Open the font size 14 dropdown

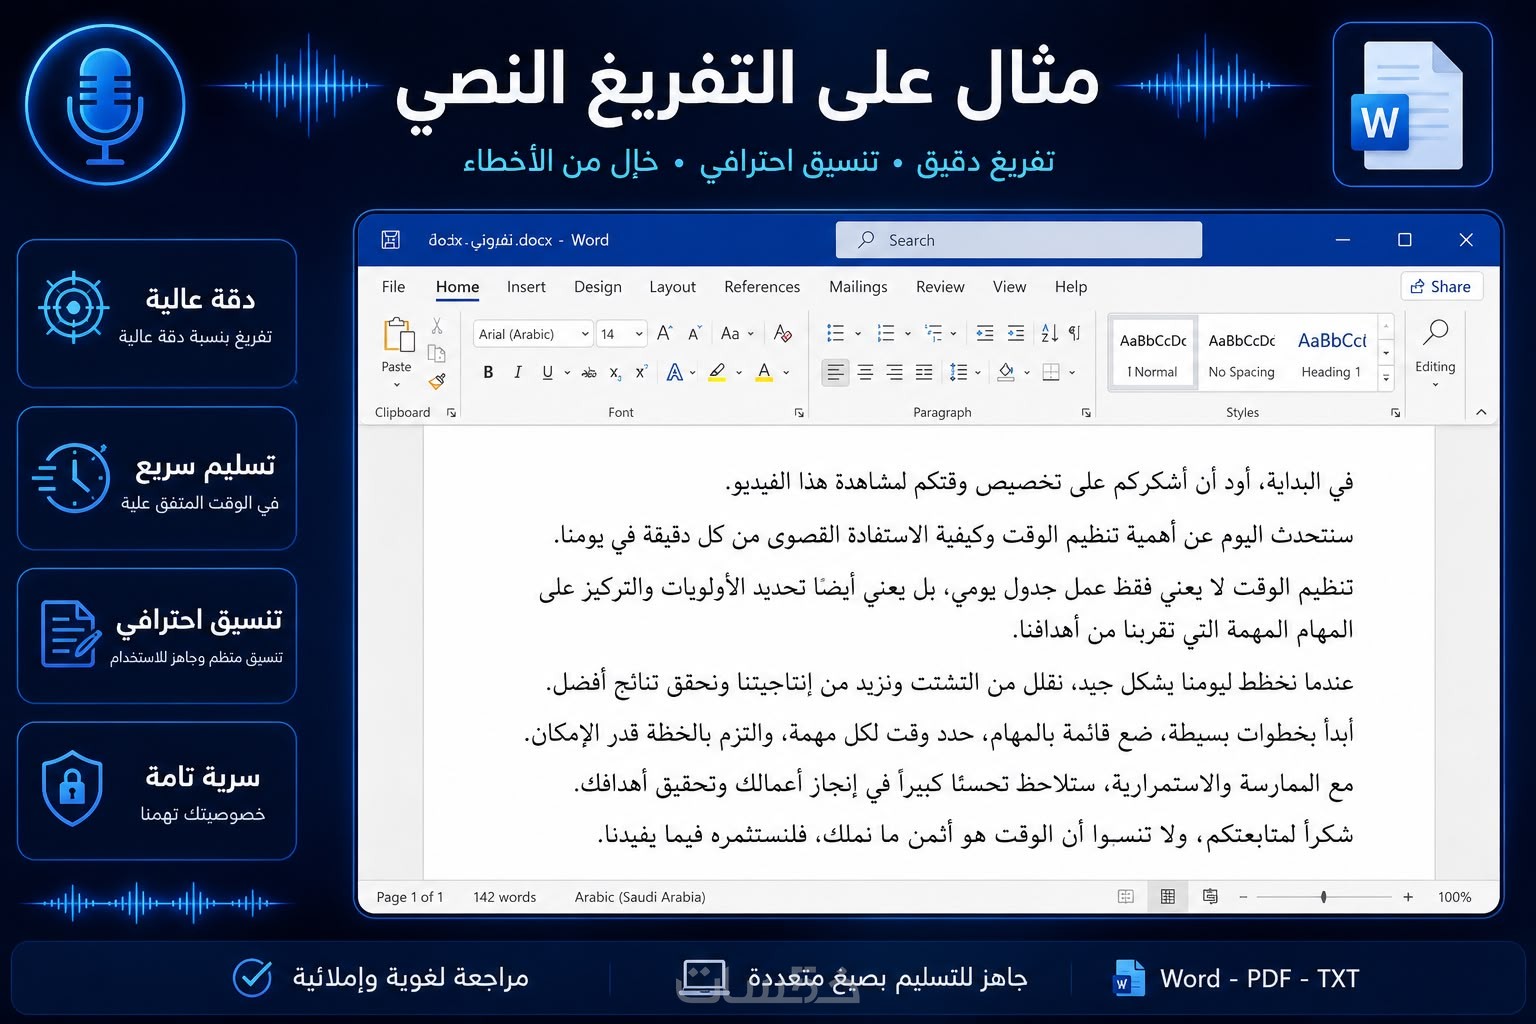(639, 334)
